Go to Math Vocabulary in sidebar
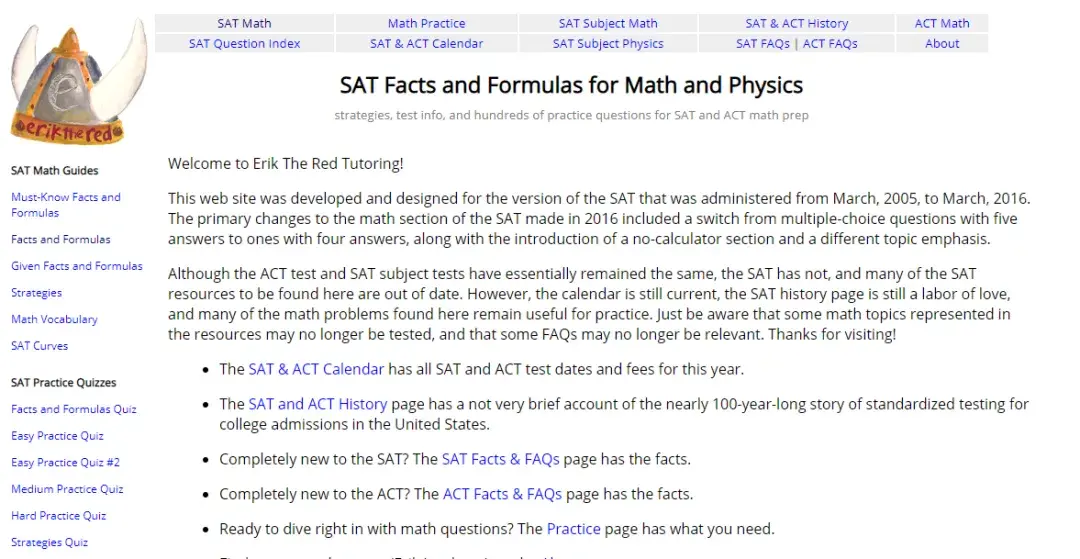Screen dimensions: 1080x559 point(54,319)
